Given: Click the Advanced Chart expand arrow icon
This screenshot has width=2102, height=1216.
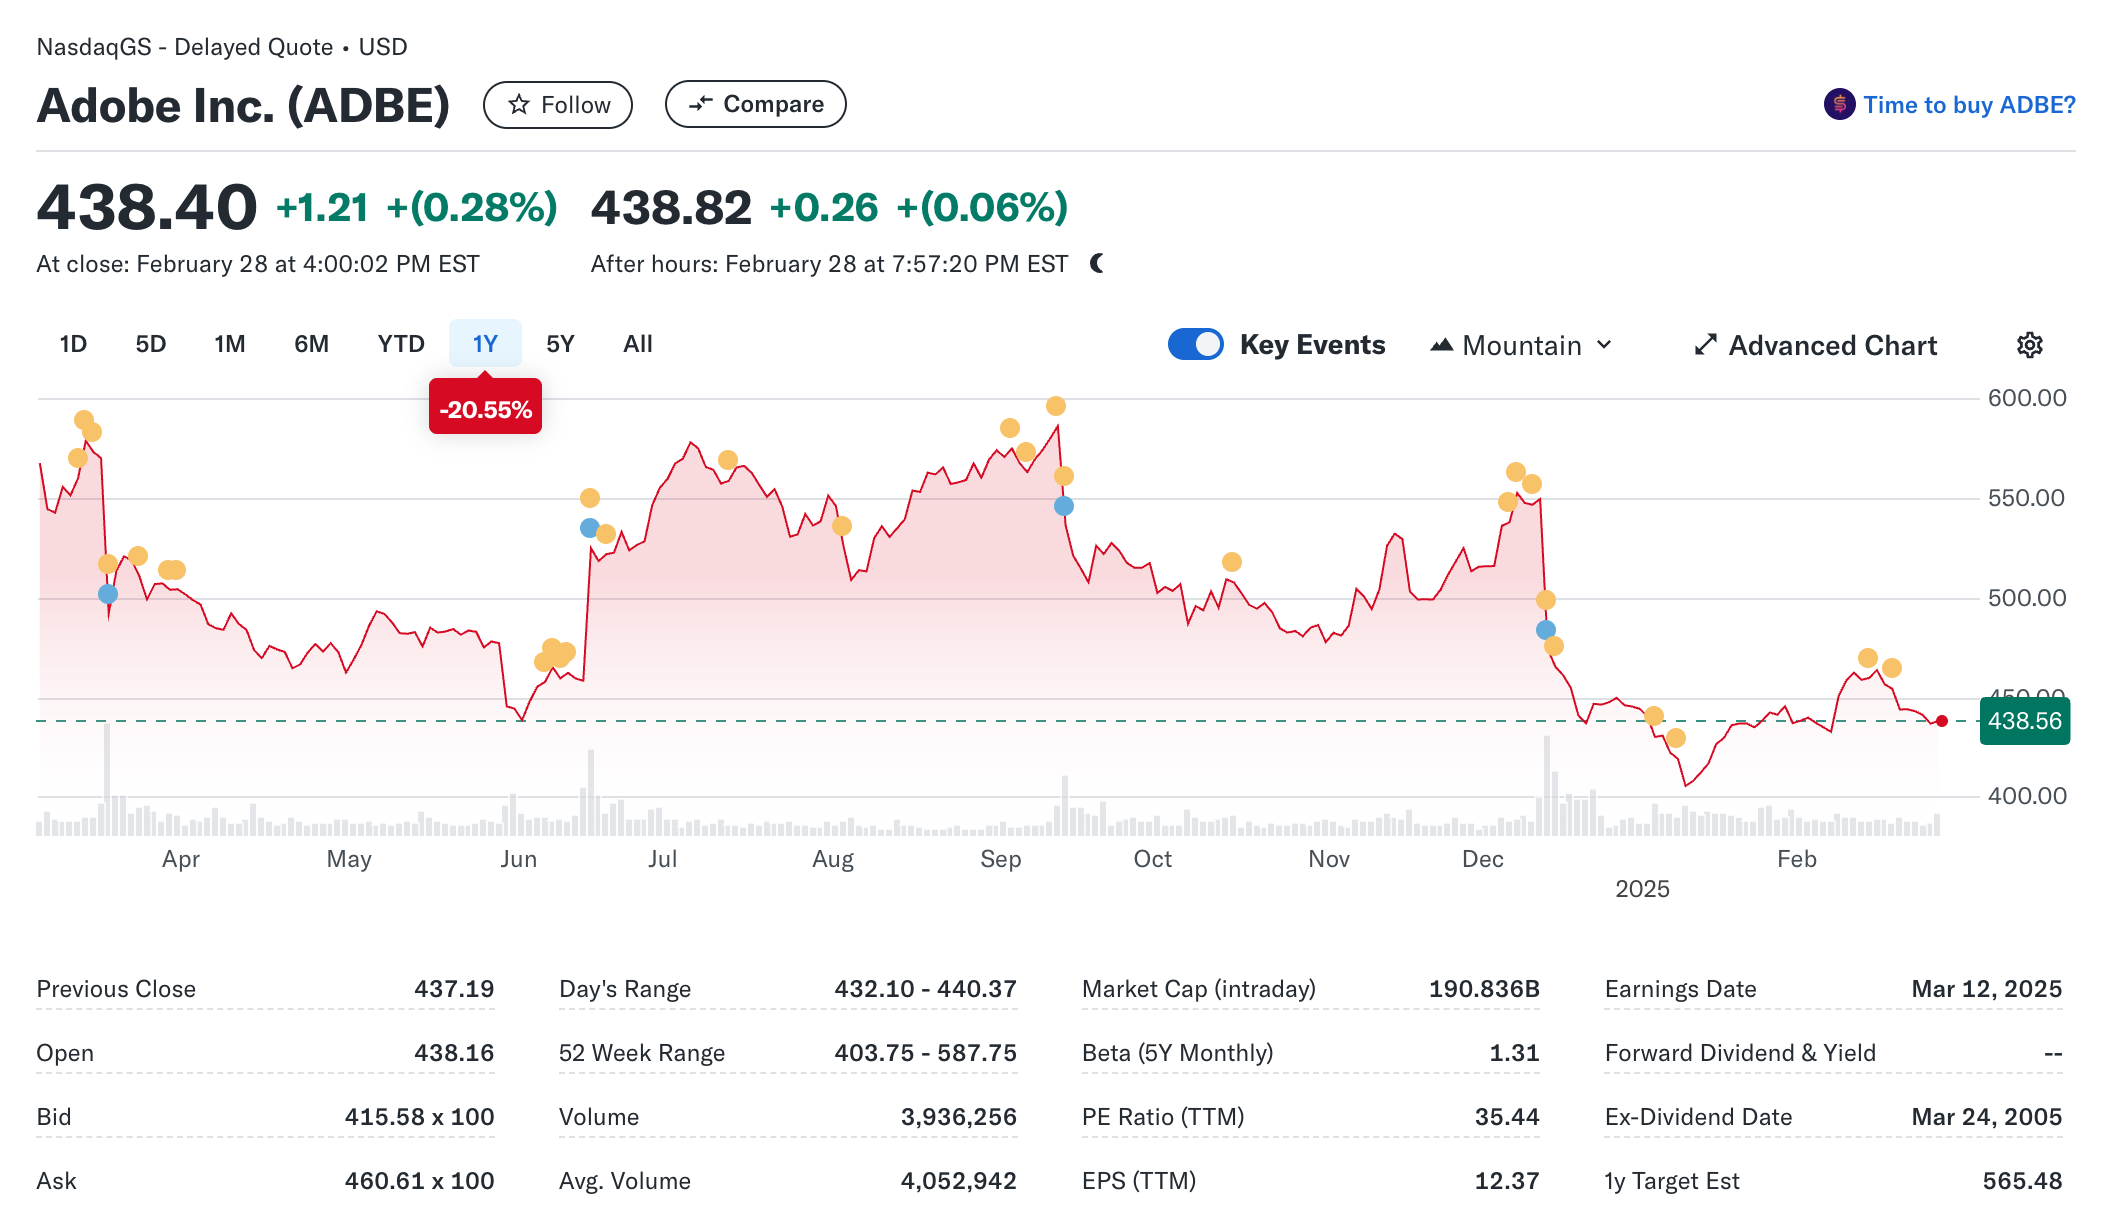Looking at the screenshot, I should click(1705, 345).
